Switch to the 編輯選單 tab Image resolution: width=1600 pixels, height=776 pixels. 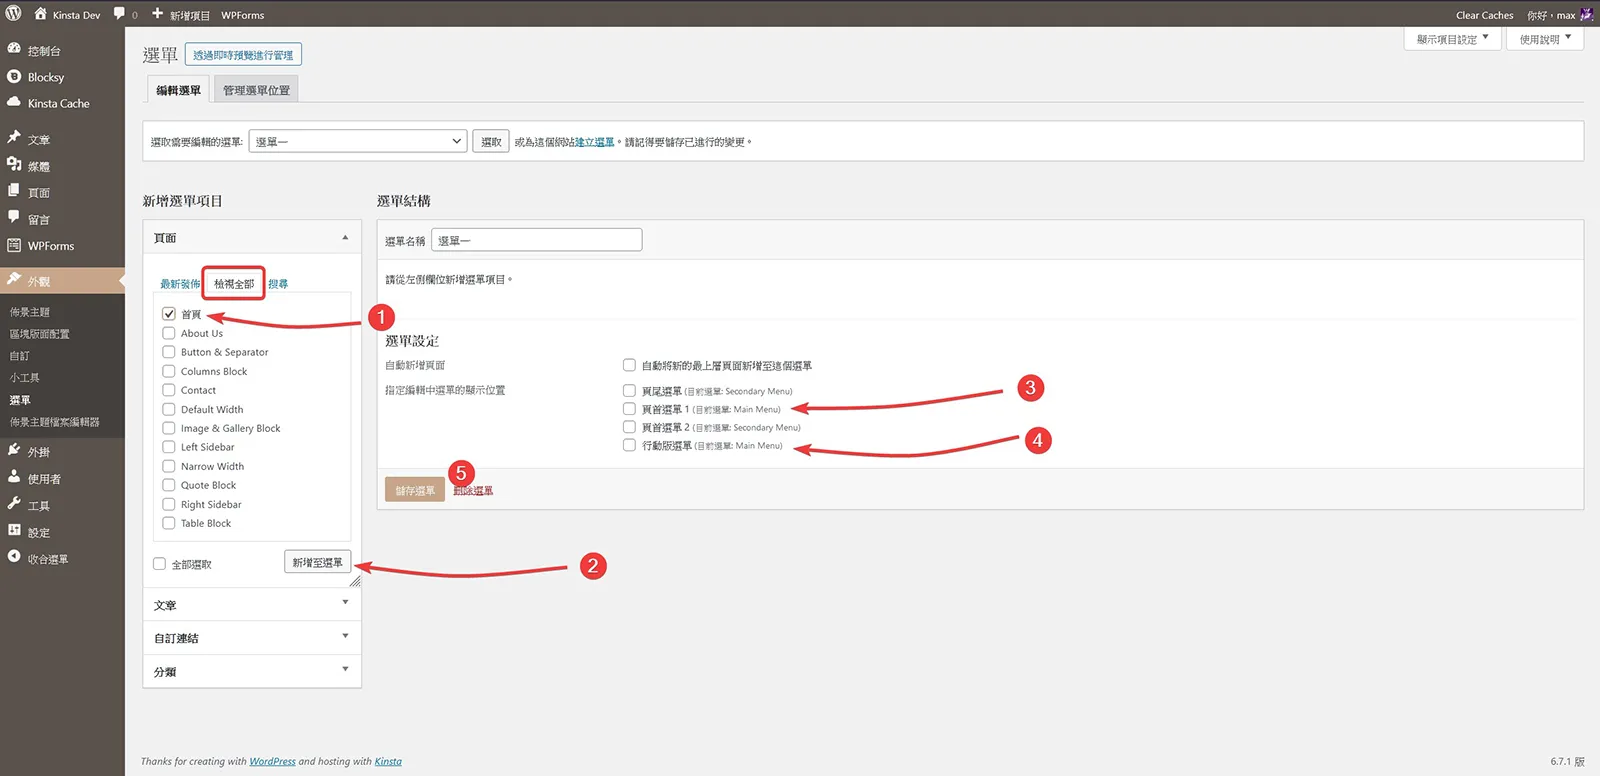(179, 90)
